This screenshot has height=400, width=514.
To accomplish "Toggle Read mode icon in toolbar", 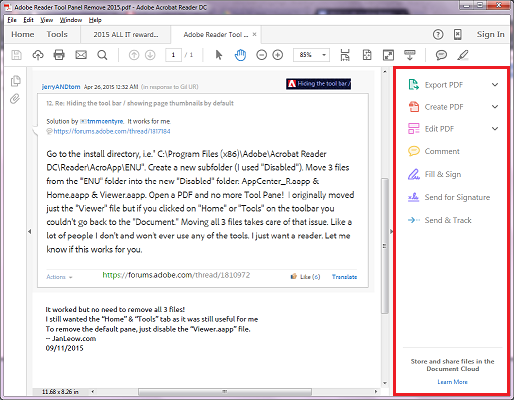I will [x=410, y=55].
